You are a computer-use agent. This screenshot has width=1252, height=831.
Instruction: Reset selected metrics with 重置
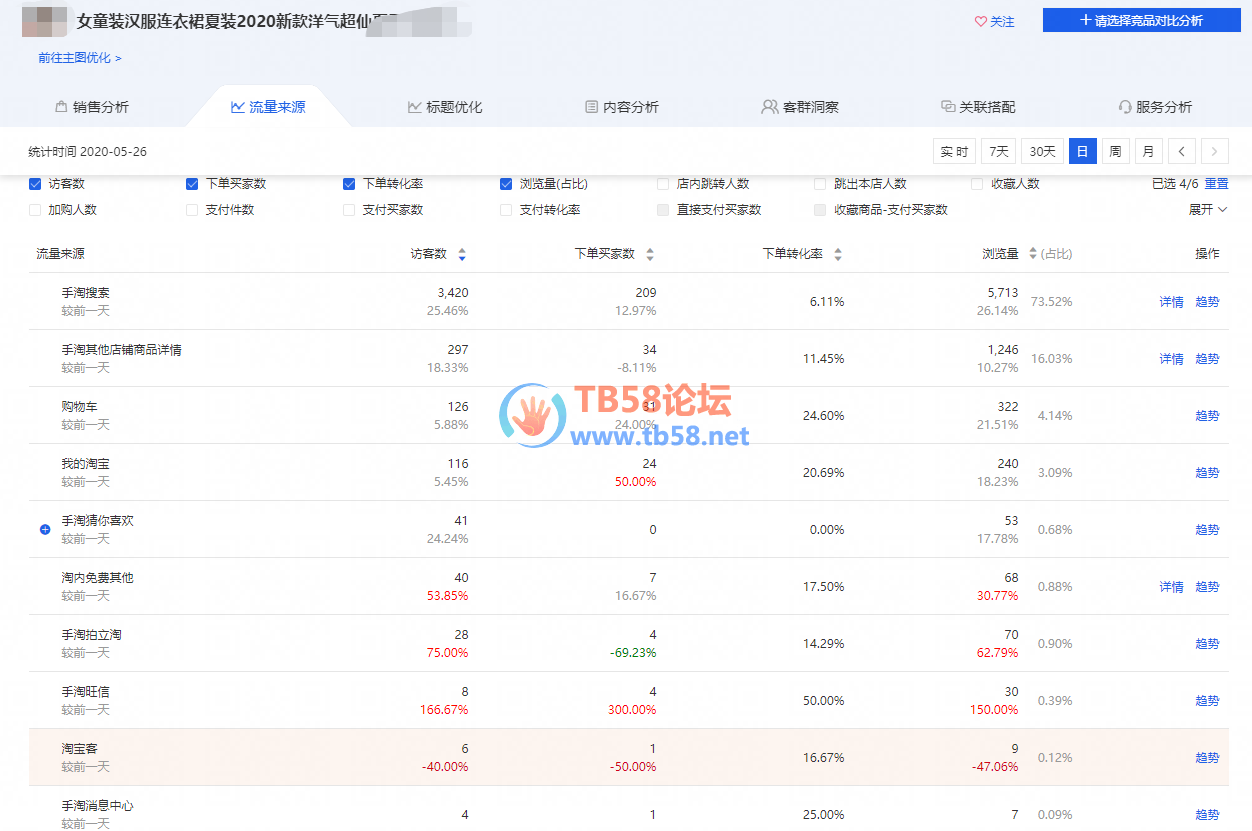pos(1216,184)
